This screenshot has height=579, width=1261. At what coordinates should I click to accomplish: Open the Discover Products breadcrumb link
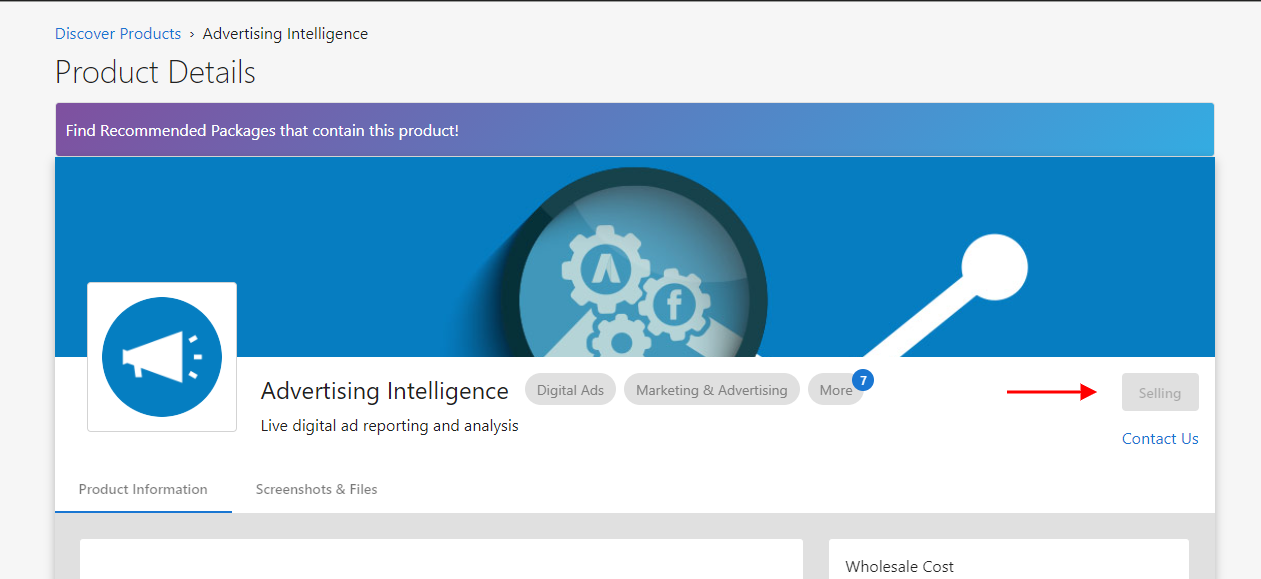point(118,34)
